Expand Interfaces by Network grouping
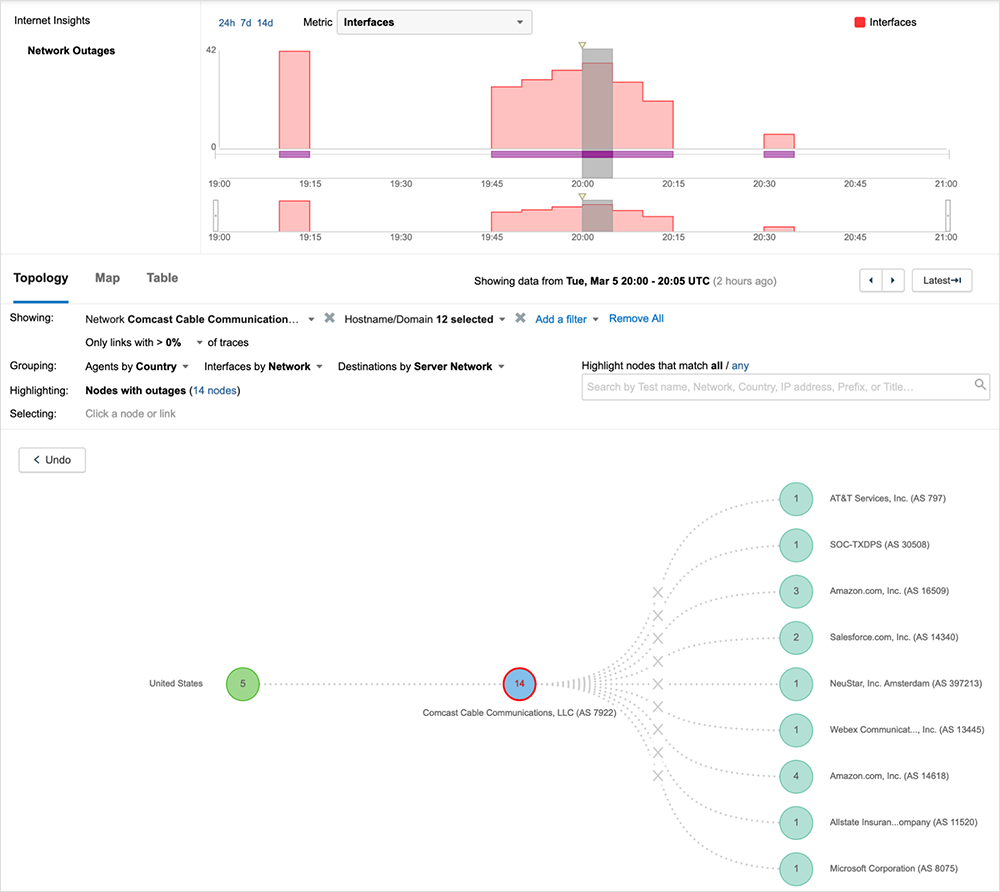This screenshot has width=1000, height=892. coord(263,367)
